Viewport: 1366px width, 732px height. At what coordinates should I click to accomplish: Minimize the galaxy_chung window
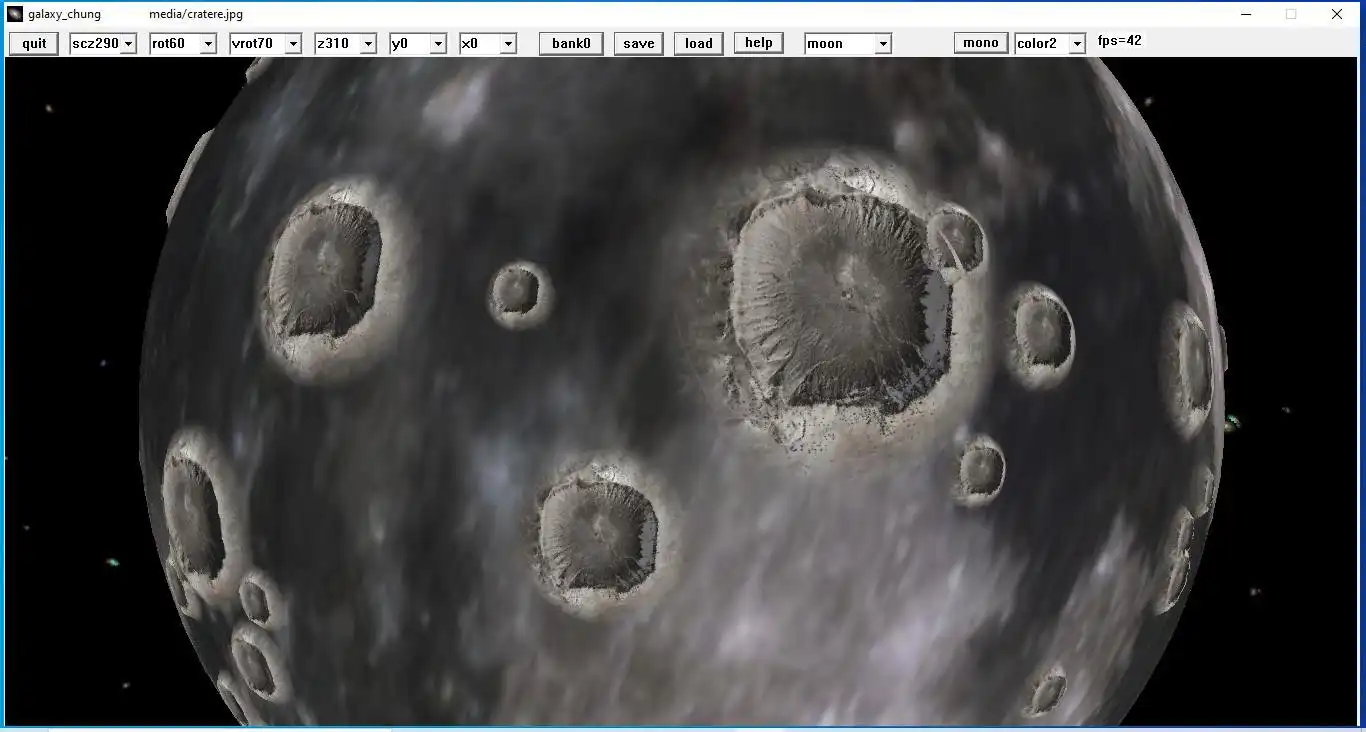(x=1246, y=14)
